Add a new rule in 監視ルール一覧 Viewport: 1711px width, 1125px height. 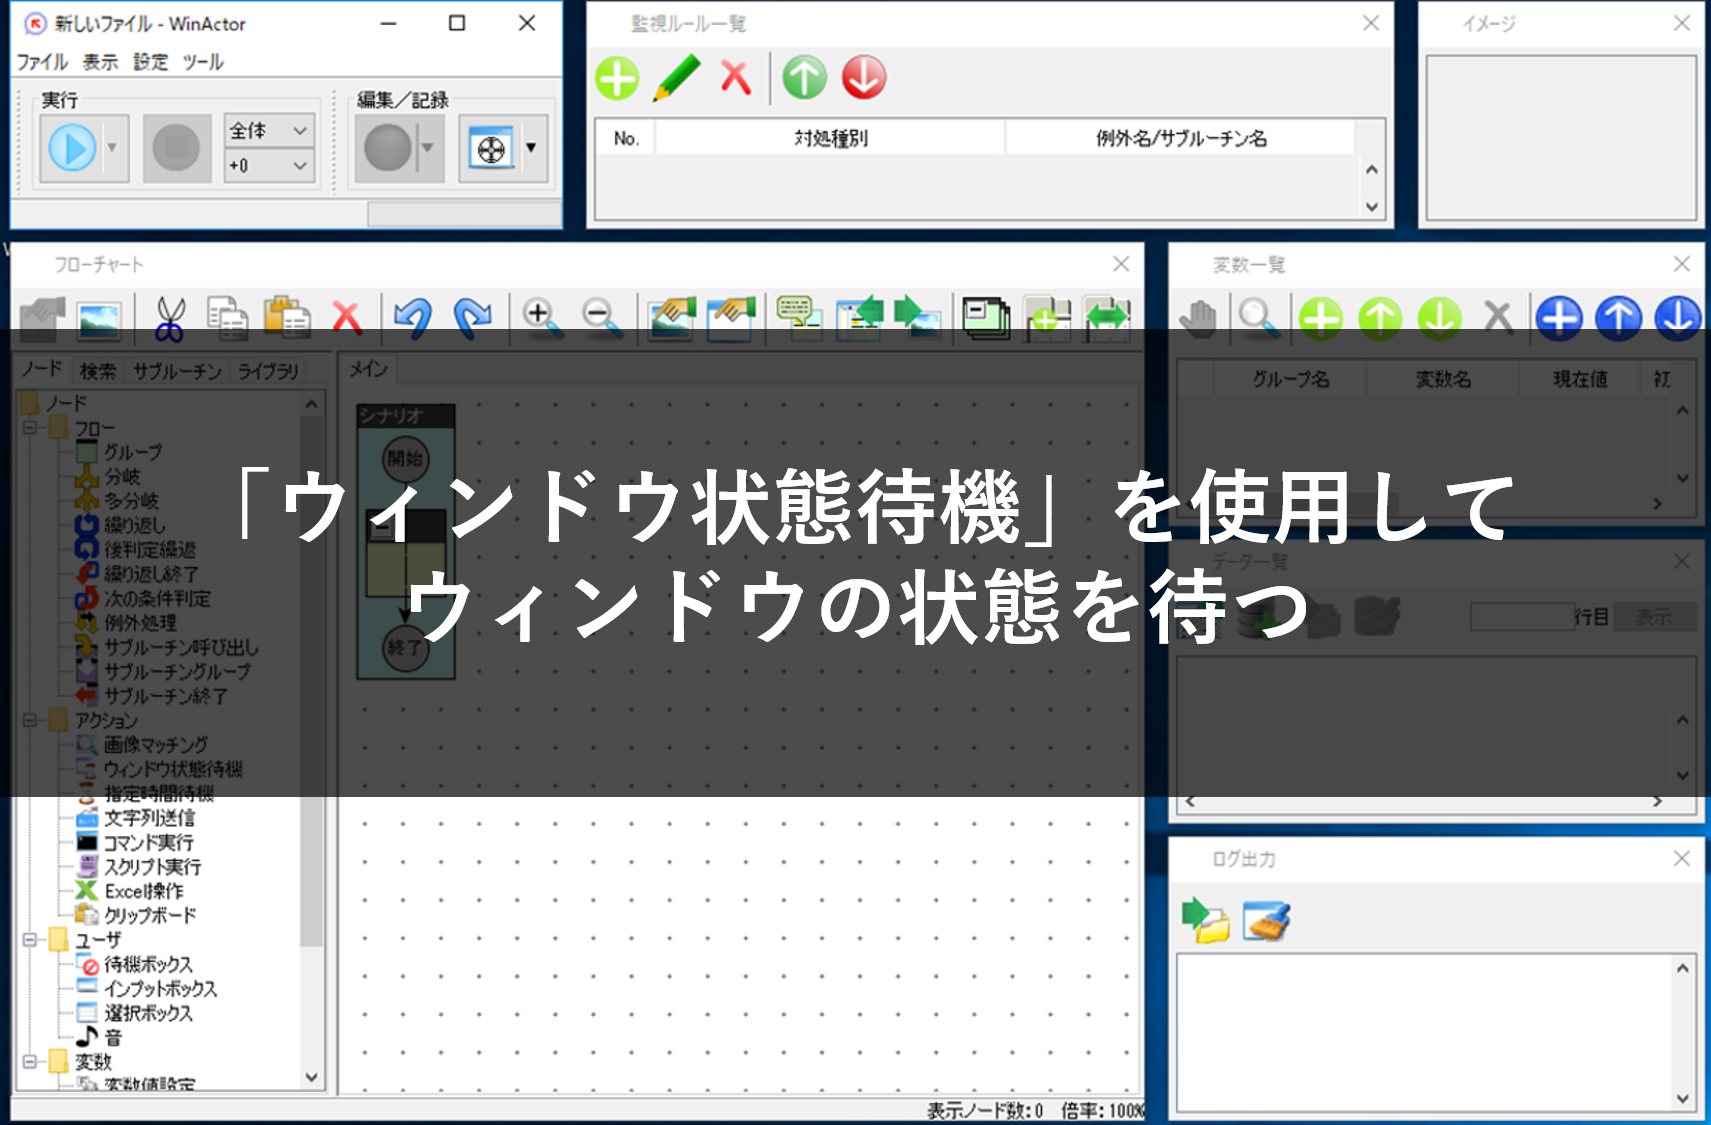617,78
